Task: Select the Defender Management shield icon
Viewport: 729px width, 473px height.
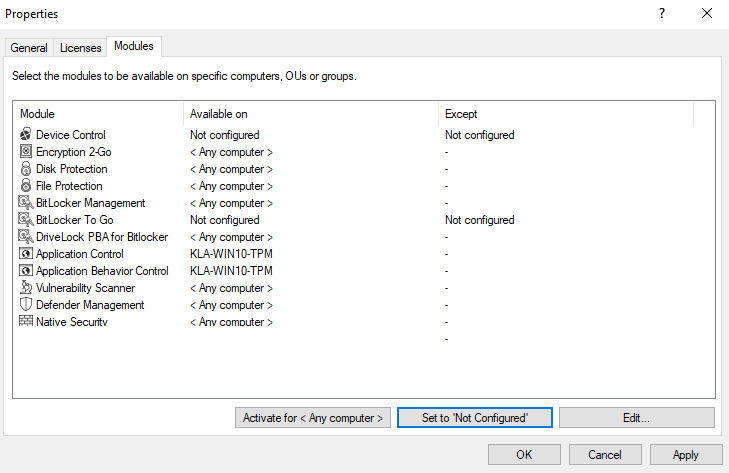Action: [26, 305]
